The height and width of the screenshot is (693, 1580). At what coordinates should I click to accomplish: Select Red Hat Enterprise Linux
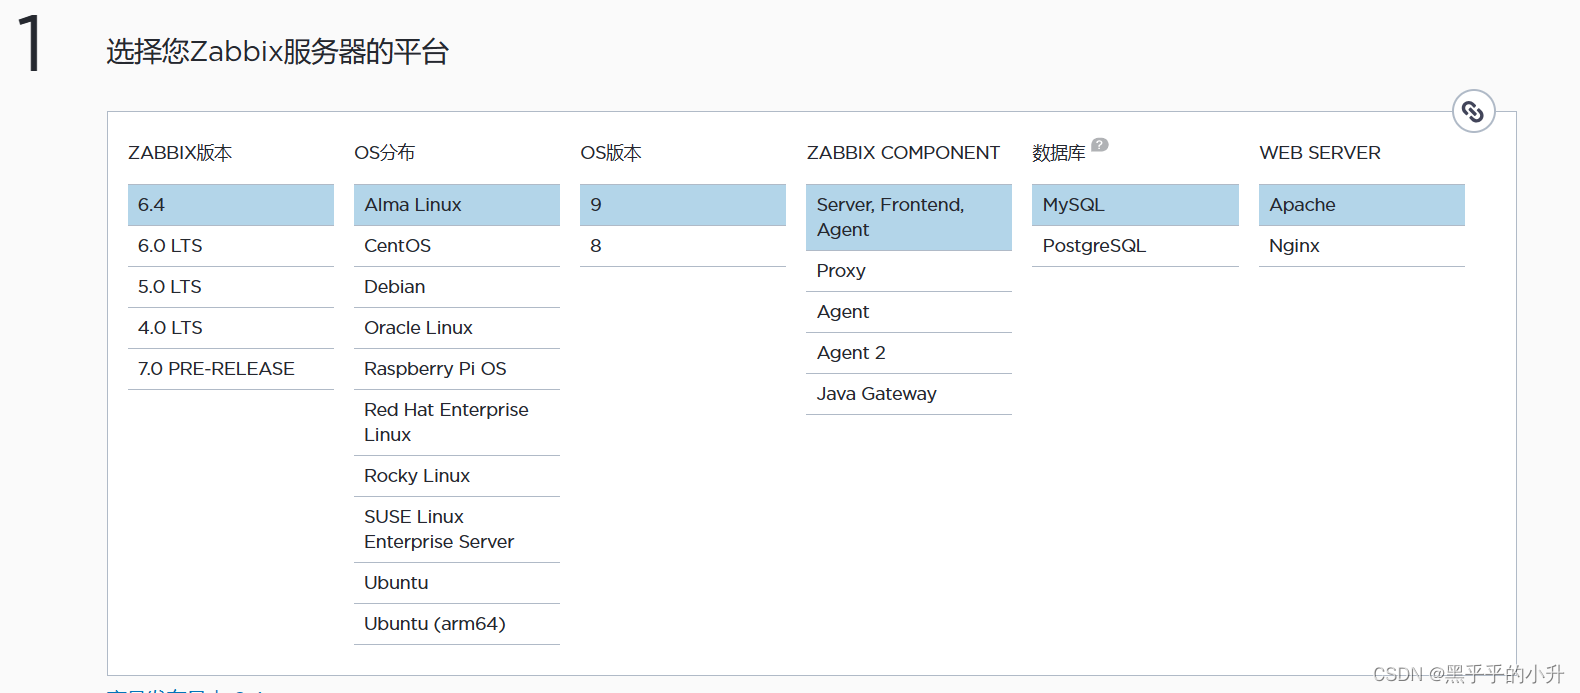coord(457,422)
